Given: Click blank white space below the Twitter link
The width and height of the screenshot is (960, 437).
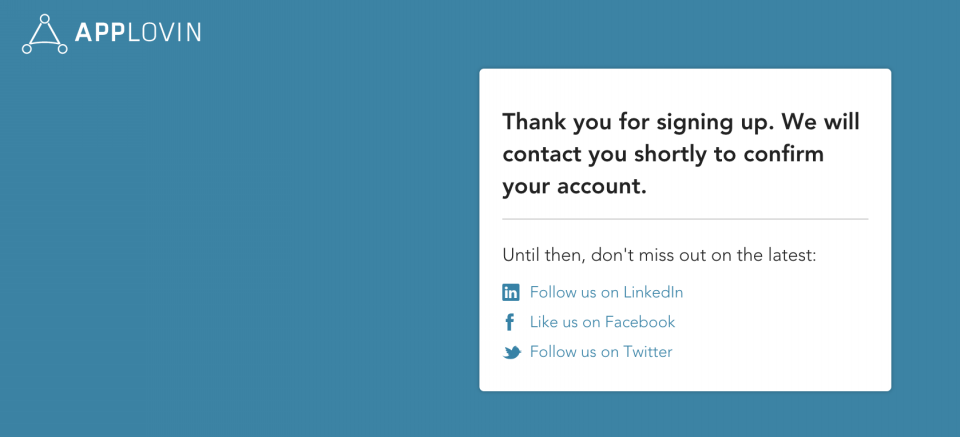Looking at the screenshot, I should [685, 376].
